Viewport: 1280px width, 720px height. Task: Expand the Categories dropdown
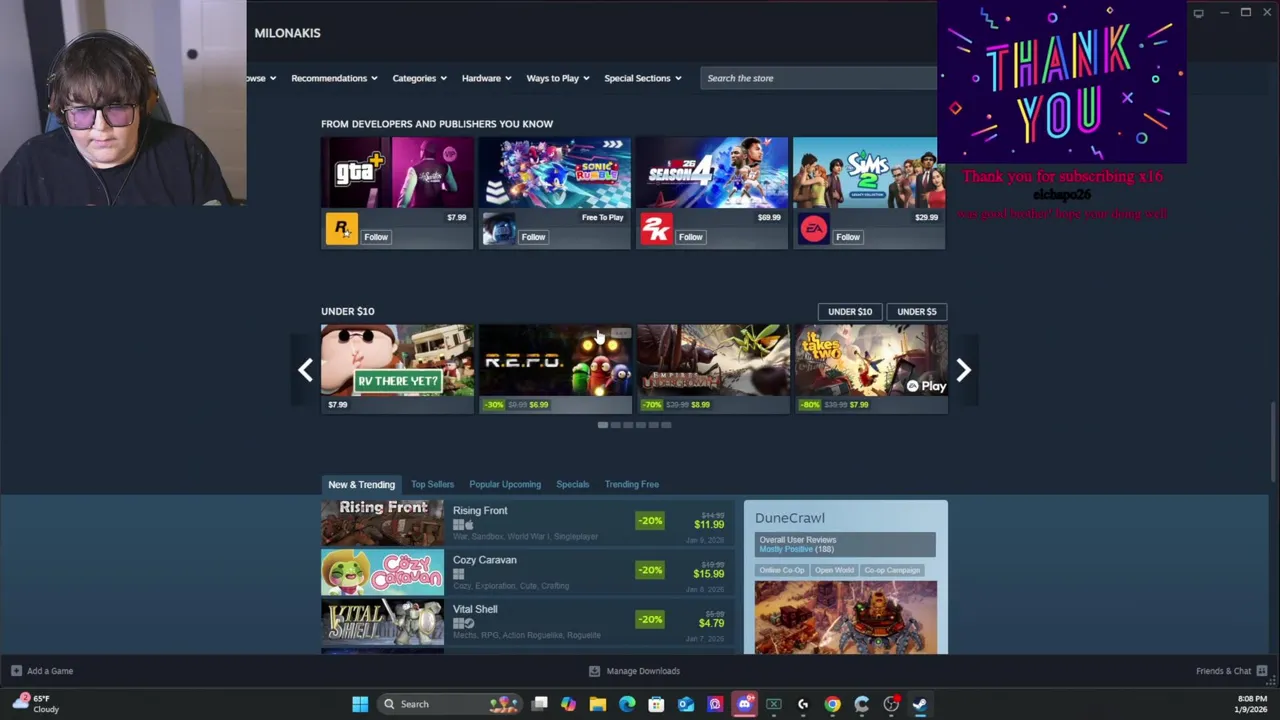pos(419,78)
